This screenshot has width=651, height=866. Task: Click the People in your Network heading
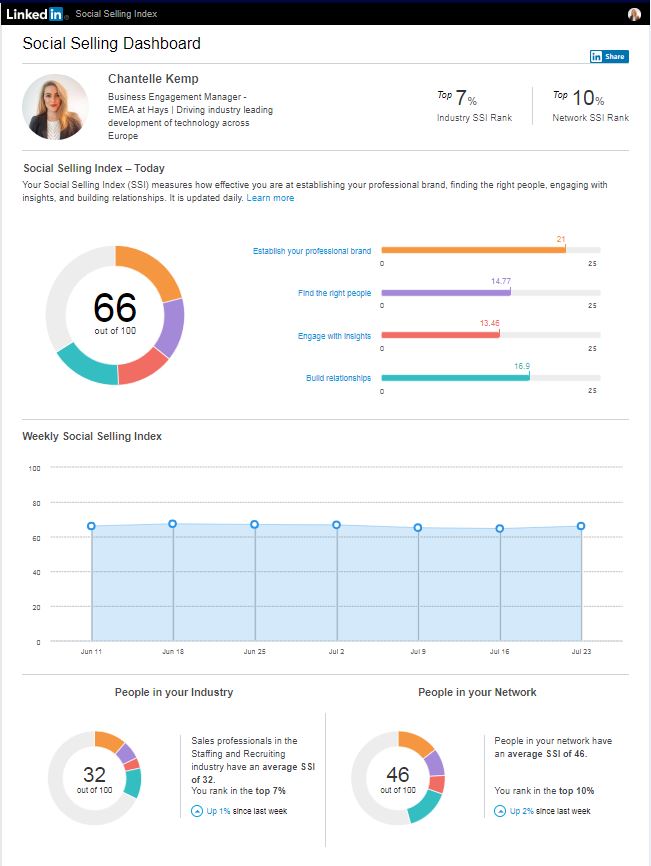pos(477,692)
